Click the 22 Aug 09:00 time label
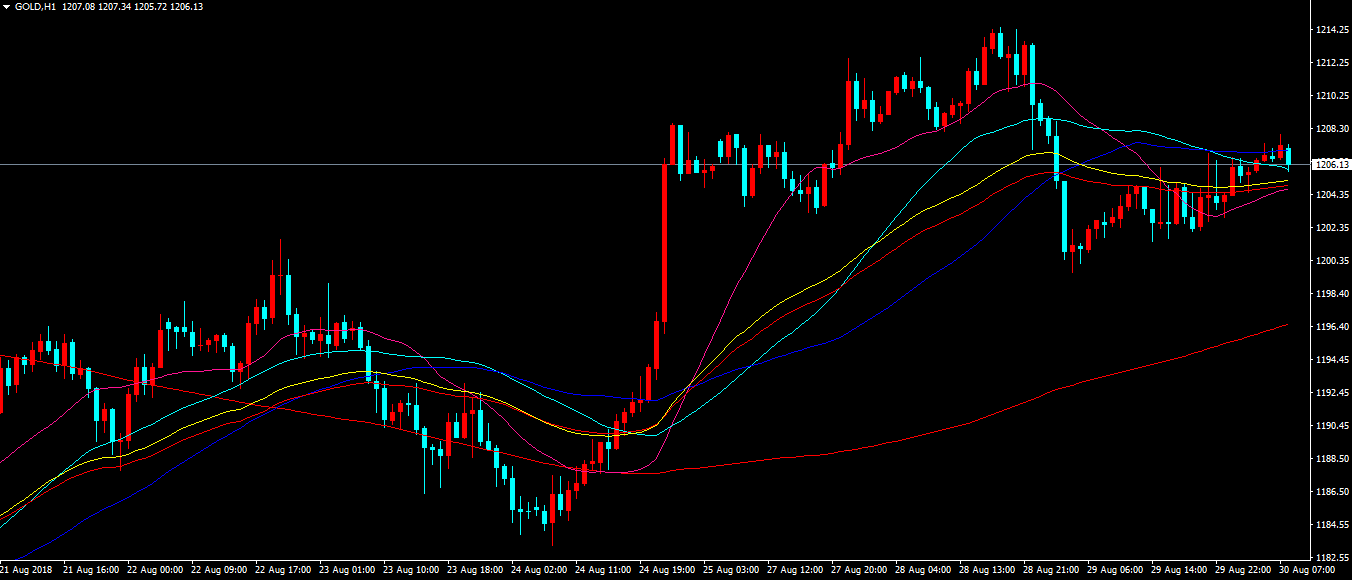 219,570
